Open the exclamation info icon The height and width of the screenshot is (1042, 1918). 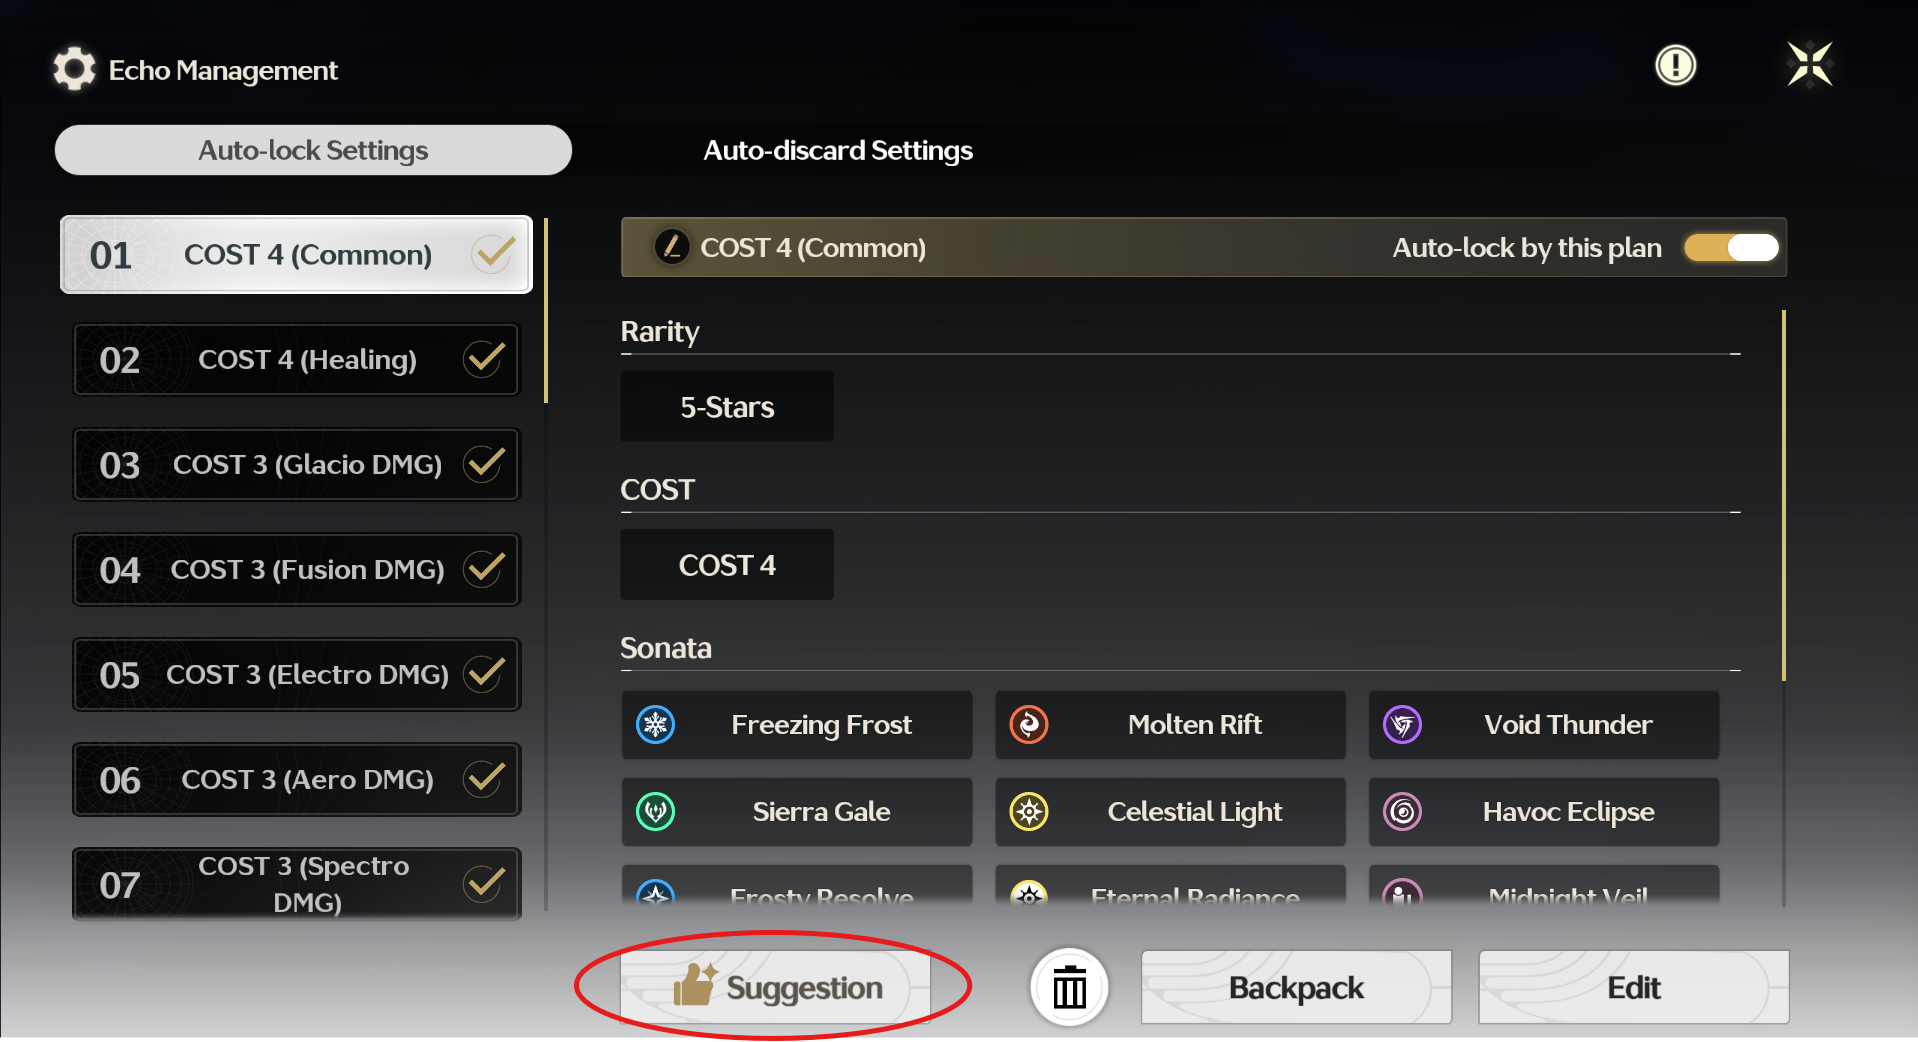pos(1675,66)
